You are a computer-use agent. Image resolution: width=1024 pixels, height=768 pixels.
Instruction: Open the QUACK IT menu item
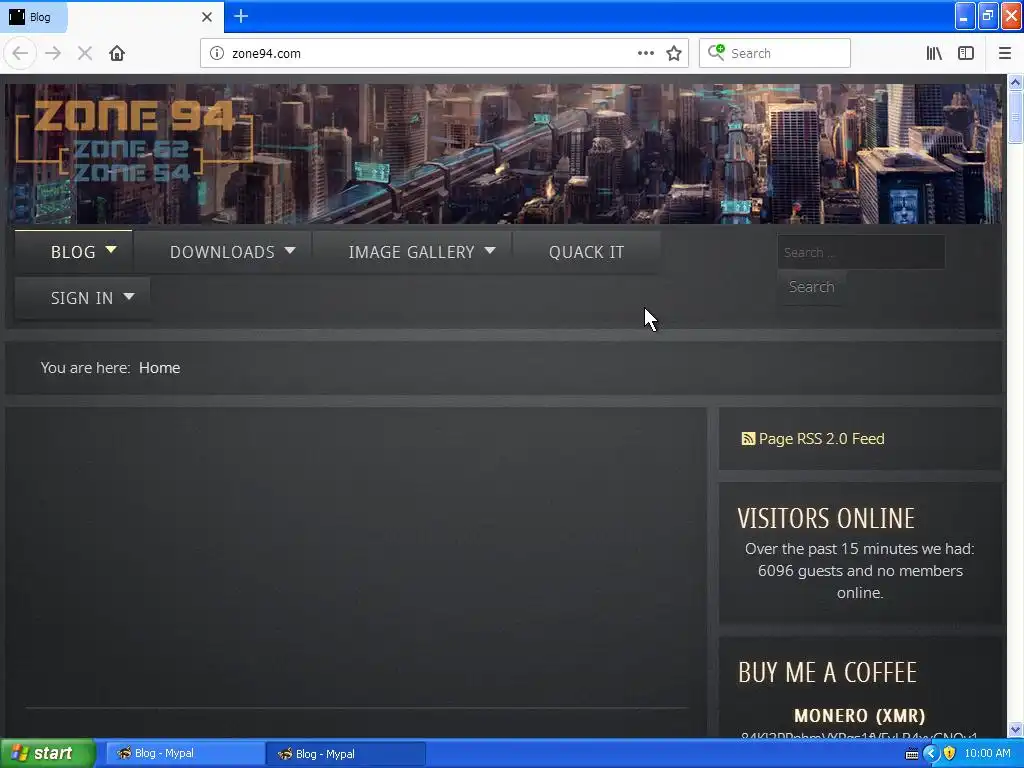click(586, 252)
